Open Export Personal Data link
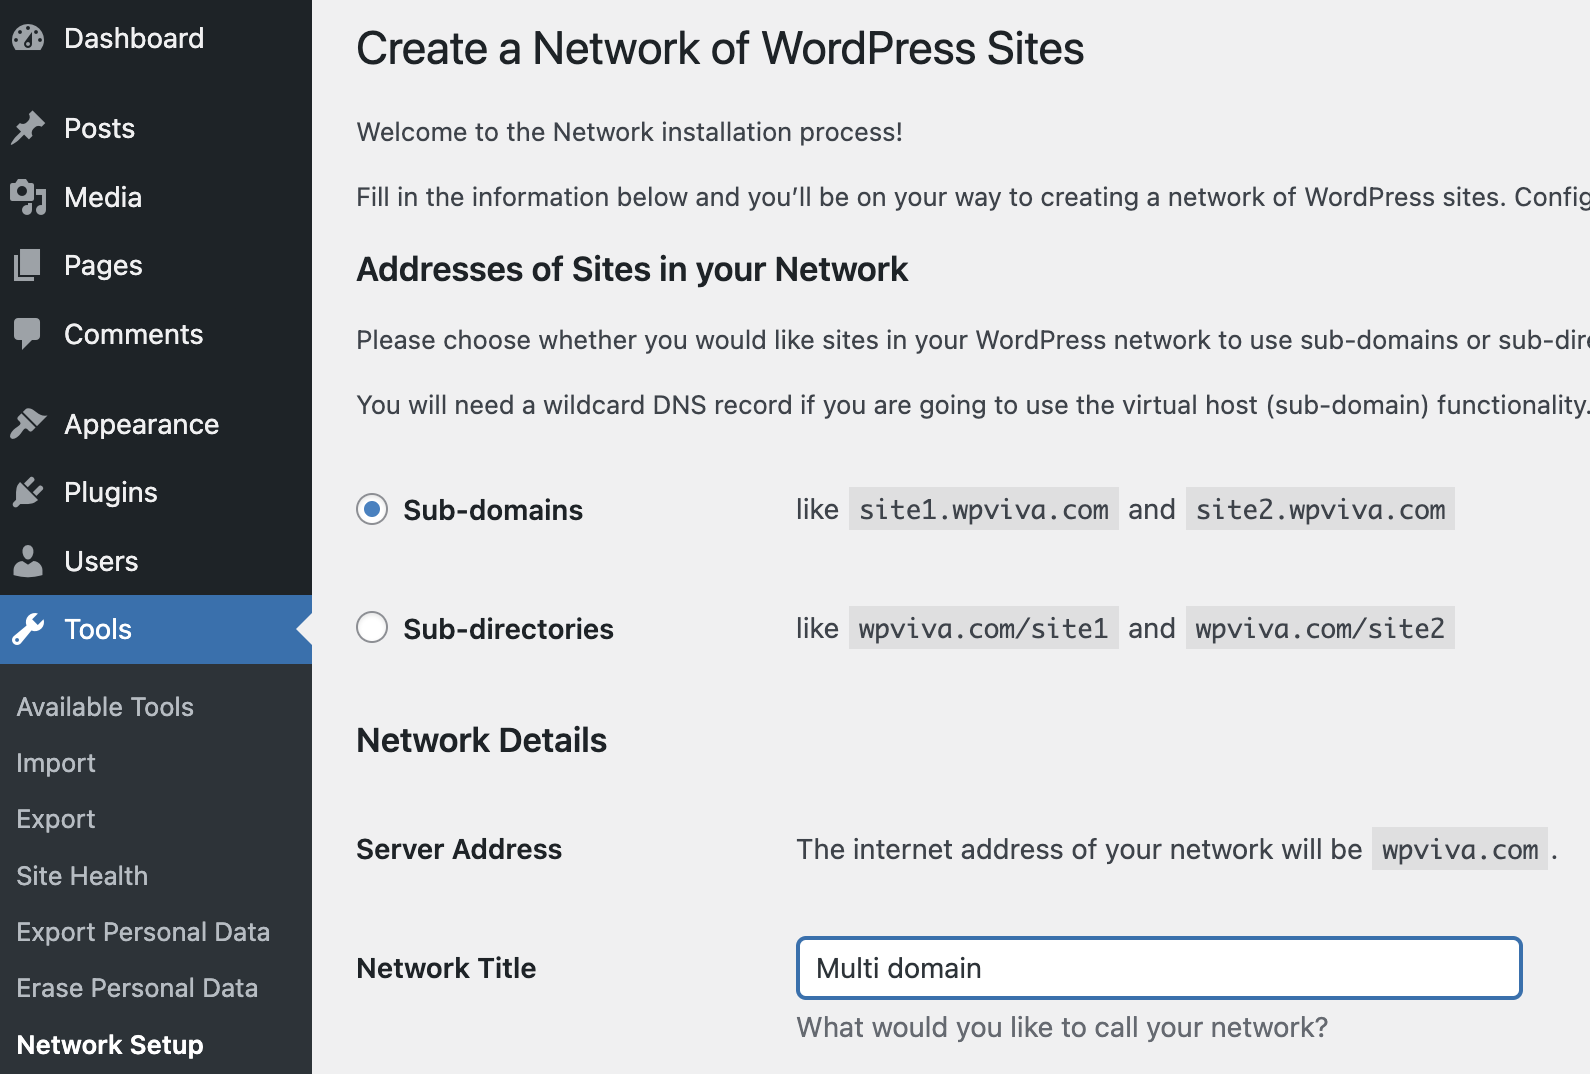The image size is (1590, 1074). (x=143, y=932)
